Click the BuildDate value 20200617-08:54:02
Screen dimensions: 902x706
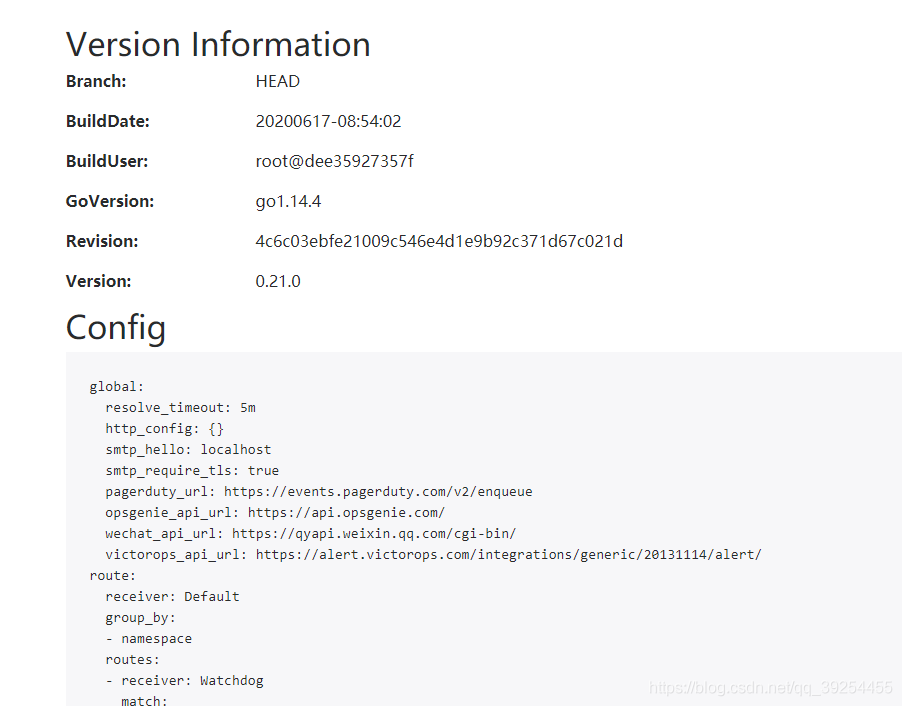click(x=328, y=121)
